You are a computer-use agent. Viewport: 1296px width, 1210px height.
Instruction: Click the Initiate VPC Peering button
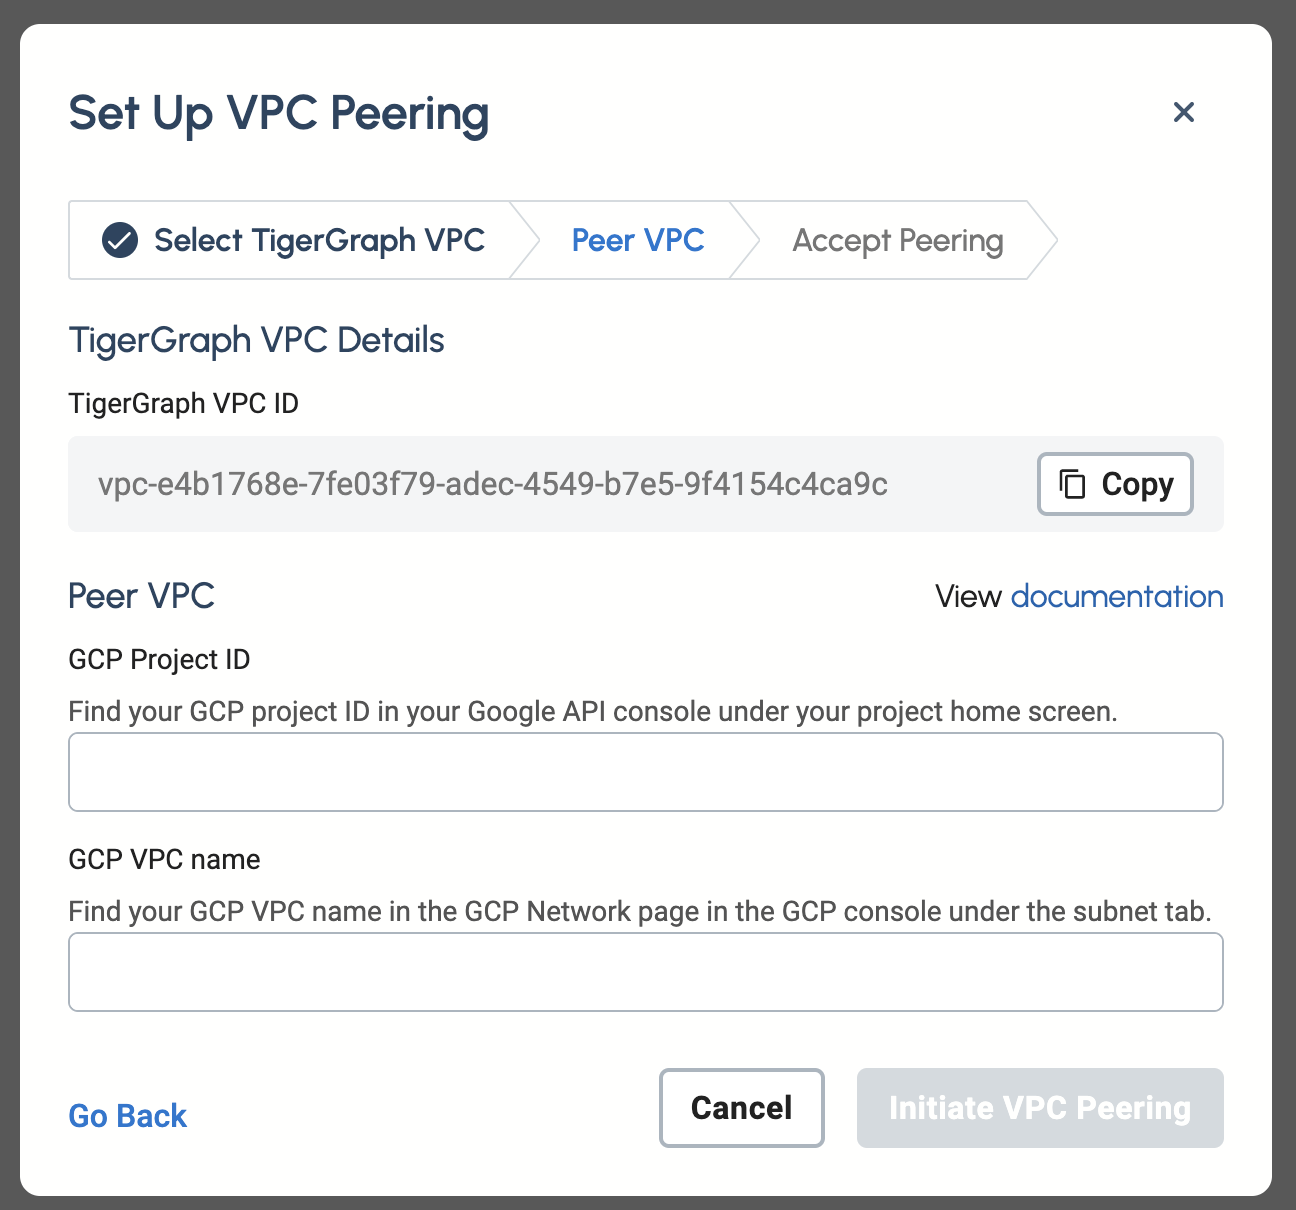(x=1040, y=1108)
